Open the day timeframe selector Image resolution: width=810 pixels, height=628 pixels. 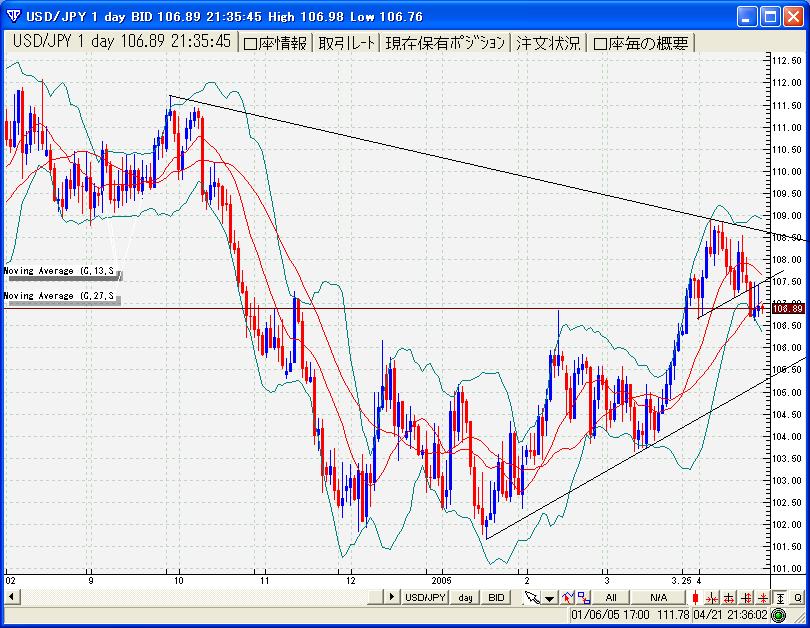click(x=465, y=598)
